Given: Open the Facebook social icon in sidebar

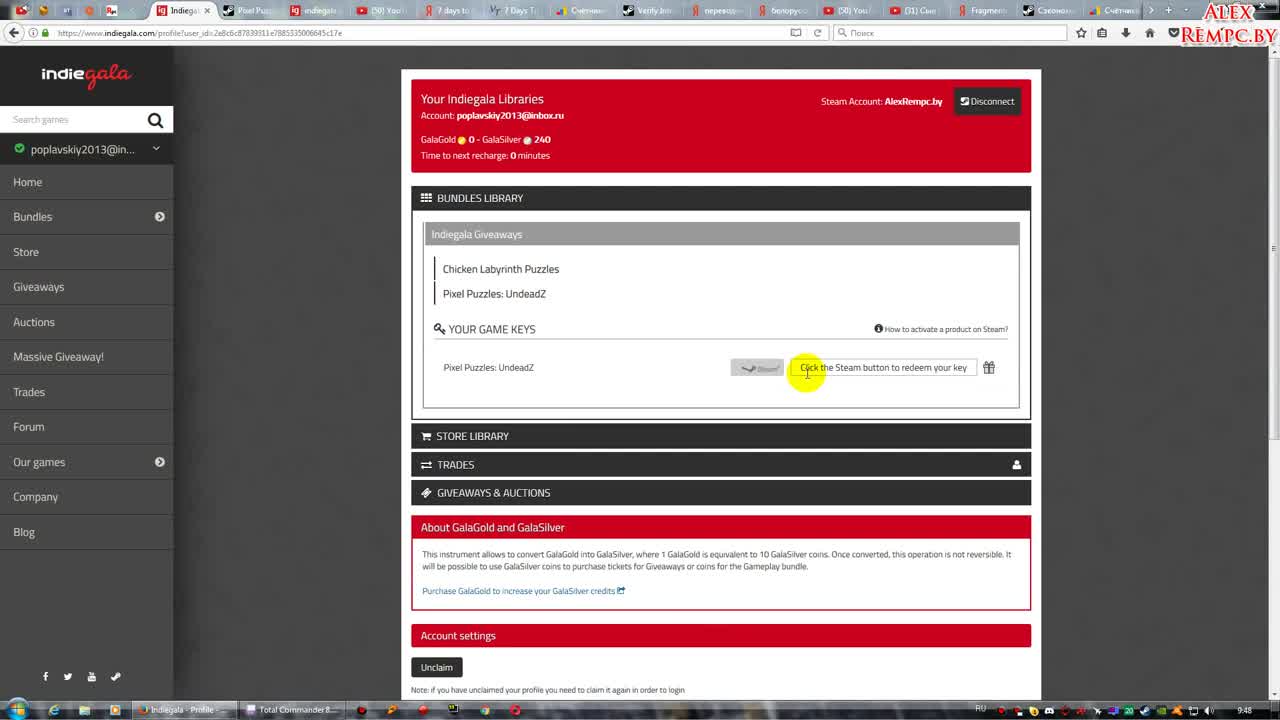Looking at the screenshot, I should tap(45, 677).
